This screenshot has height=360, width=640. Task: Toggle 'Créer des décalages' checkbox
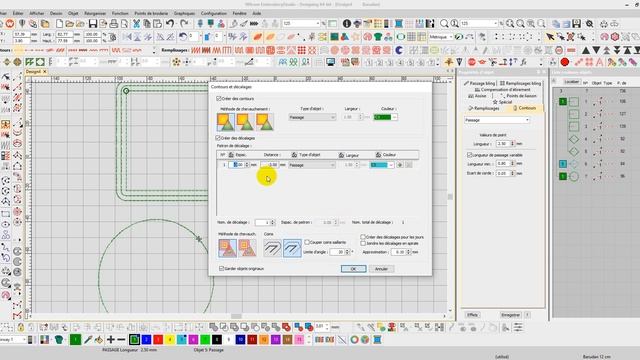coord(218,138)
